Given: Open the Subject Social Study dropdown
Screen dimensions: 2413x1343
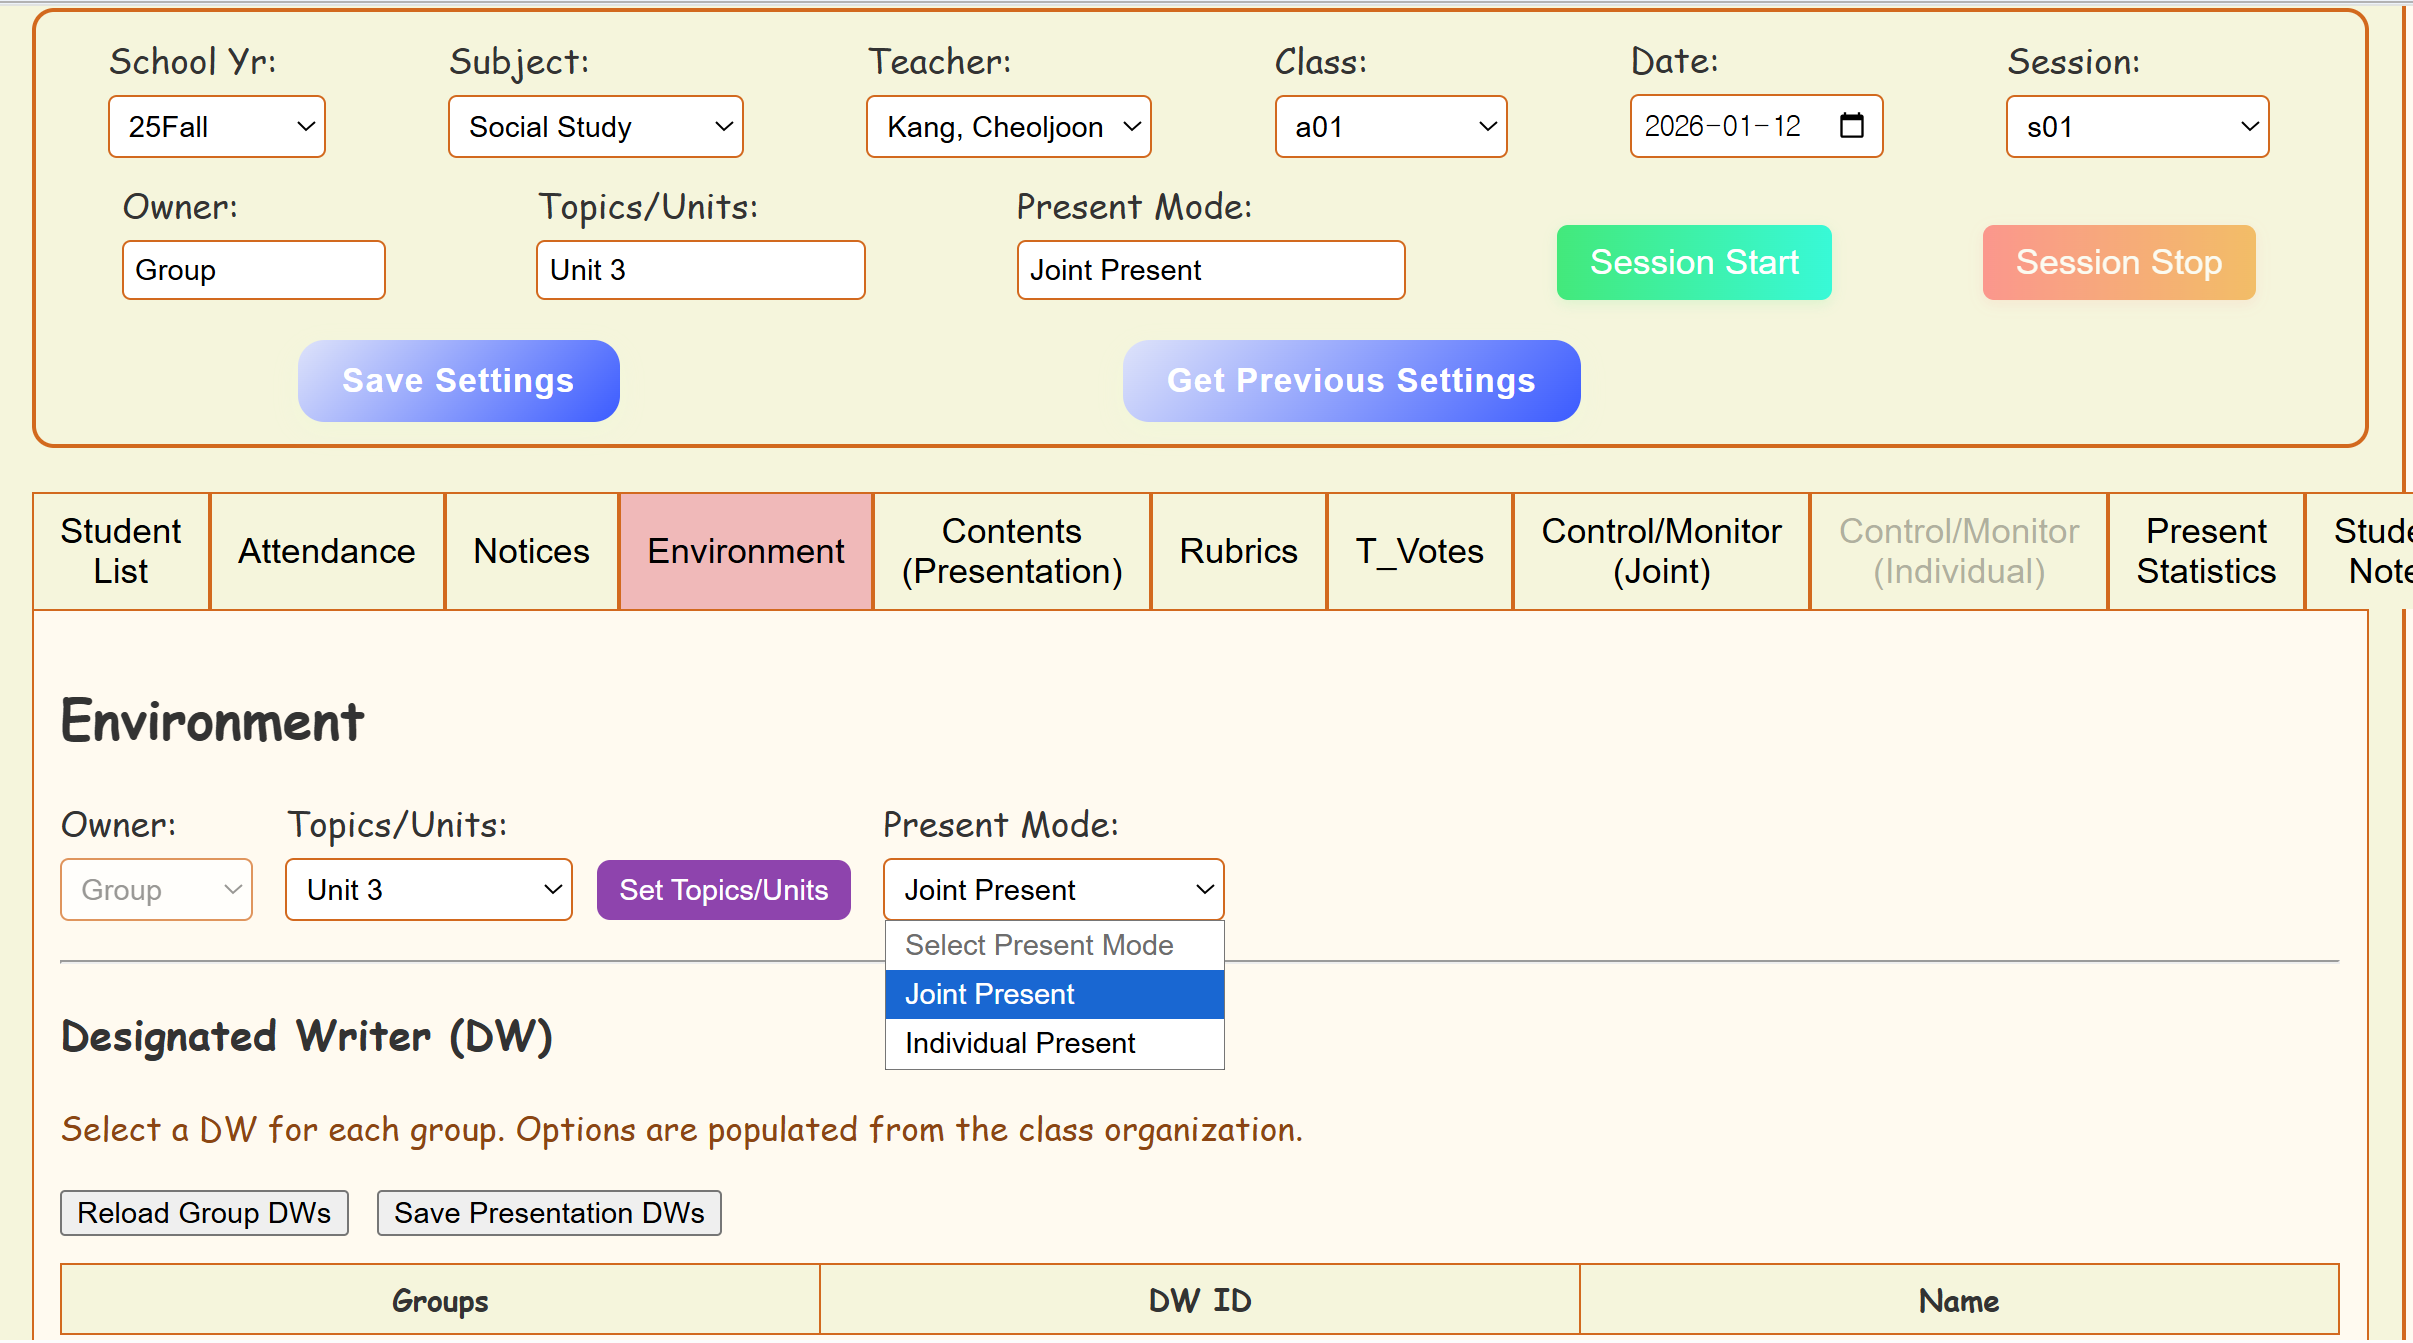Looking at the screenshot, I should click(595, 127).
